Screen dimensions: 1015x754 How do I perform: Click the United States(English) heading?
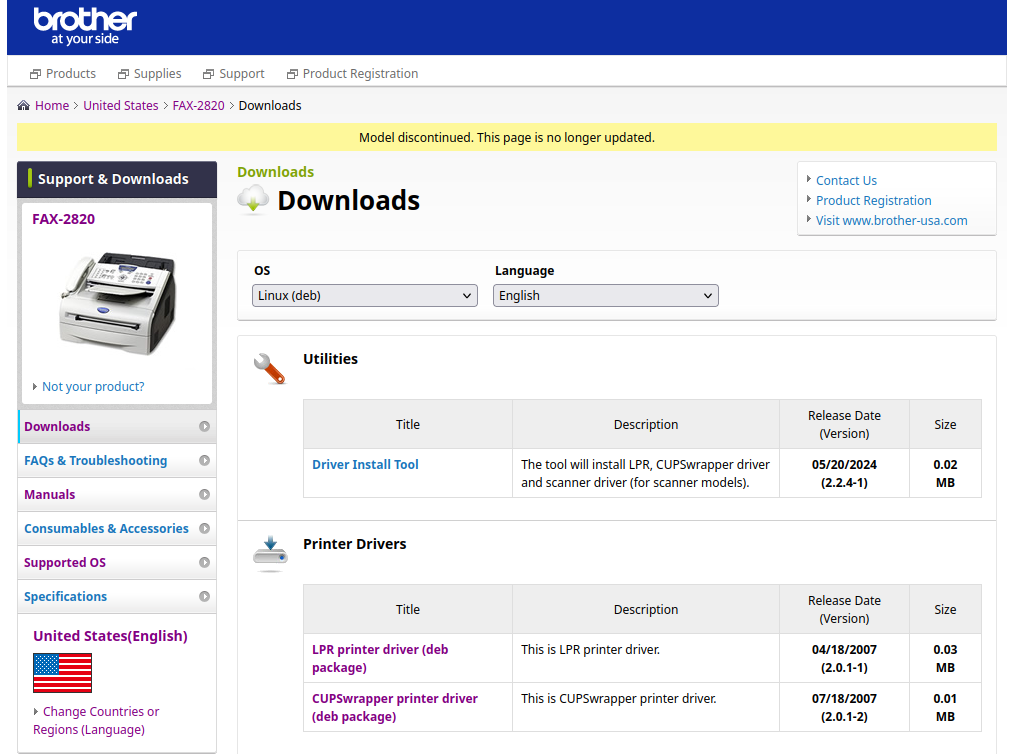click(111, 636)
